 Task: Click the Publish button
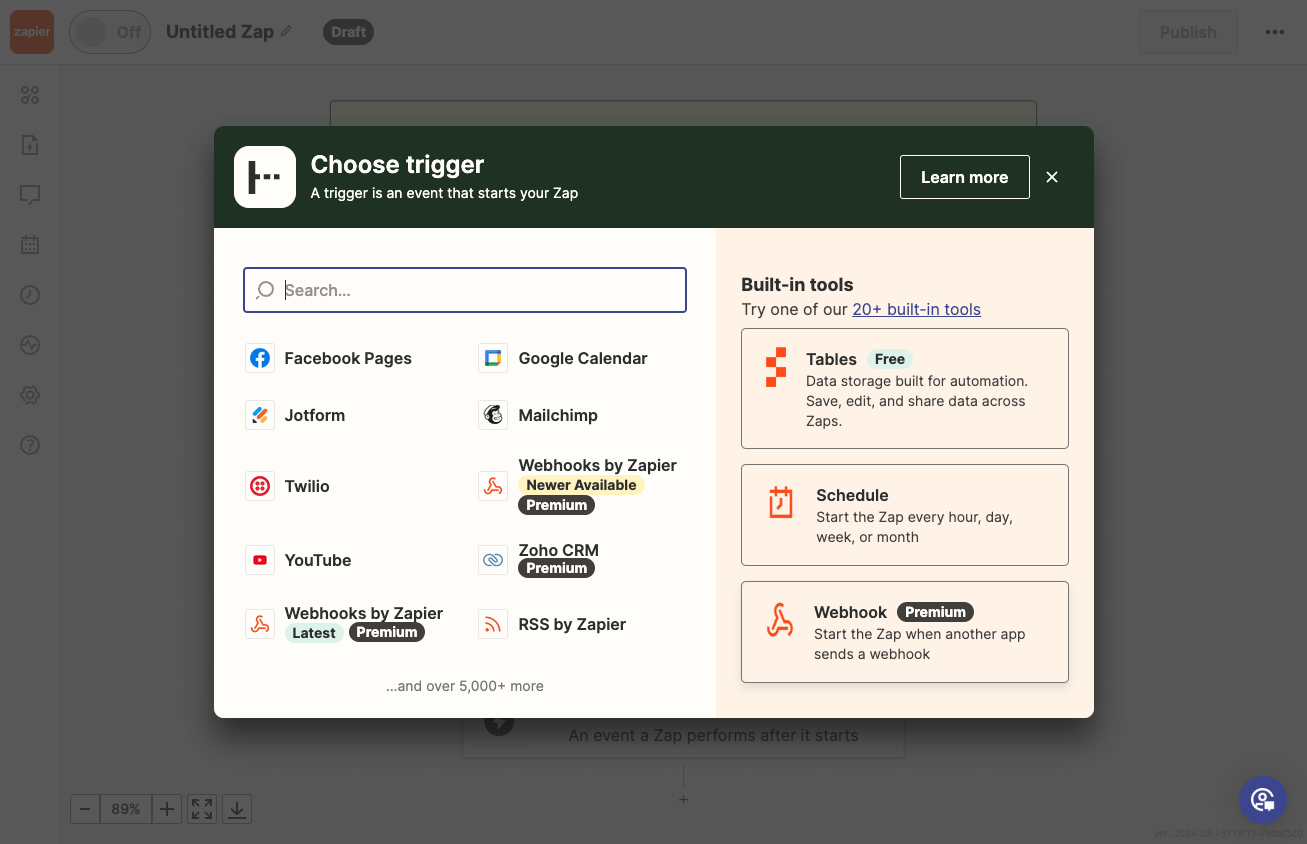(1188, 32)
